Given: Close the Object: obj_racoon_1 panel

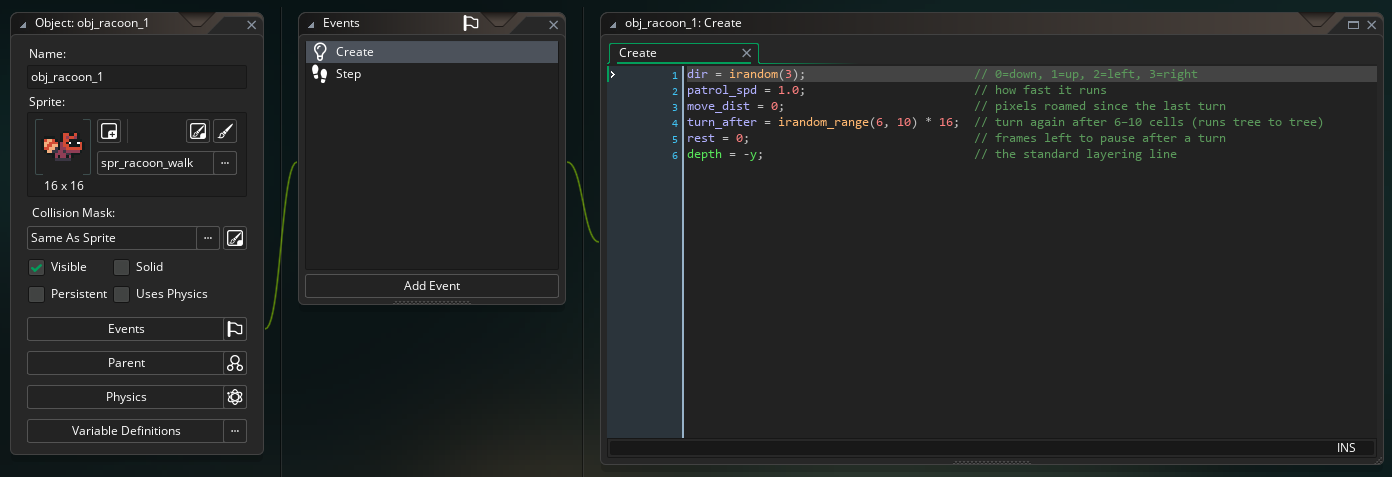Looking at the screenshot, I should pyautogui.click(x=251, y=24).
